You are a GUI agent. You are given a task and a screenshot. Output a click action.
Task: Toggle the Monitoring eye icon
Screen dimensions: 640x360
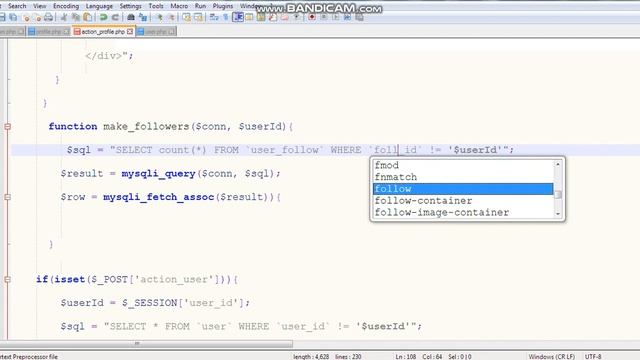[x=297, y=17]
